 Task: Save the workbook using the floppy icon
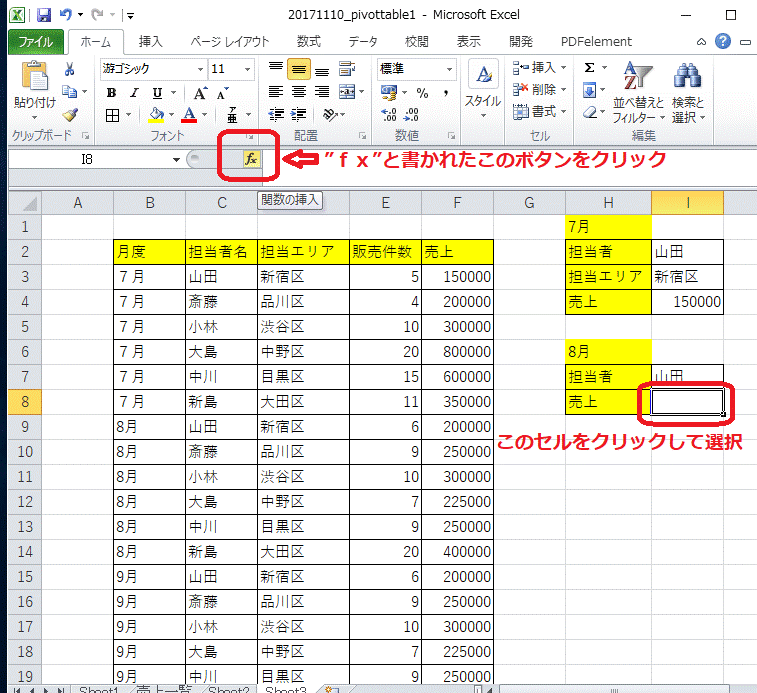coord(43,16)
